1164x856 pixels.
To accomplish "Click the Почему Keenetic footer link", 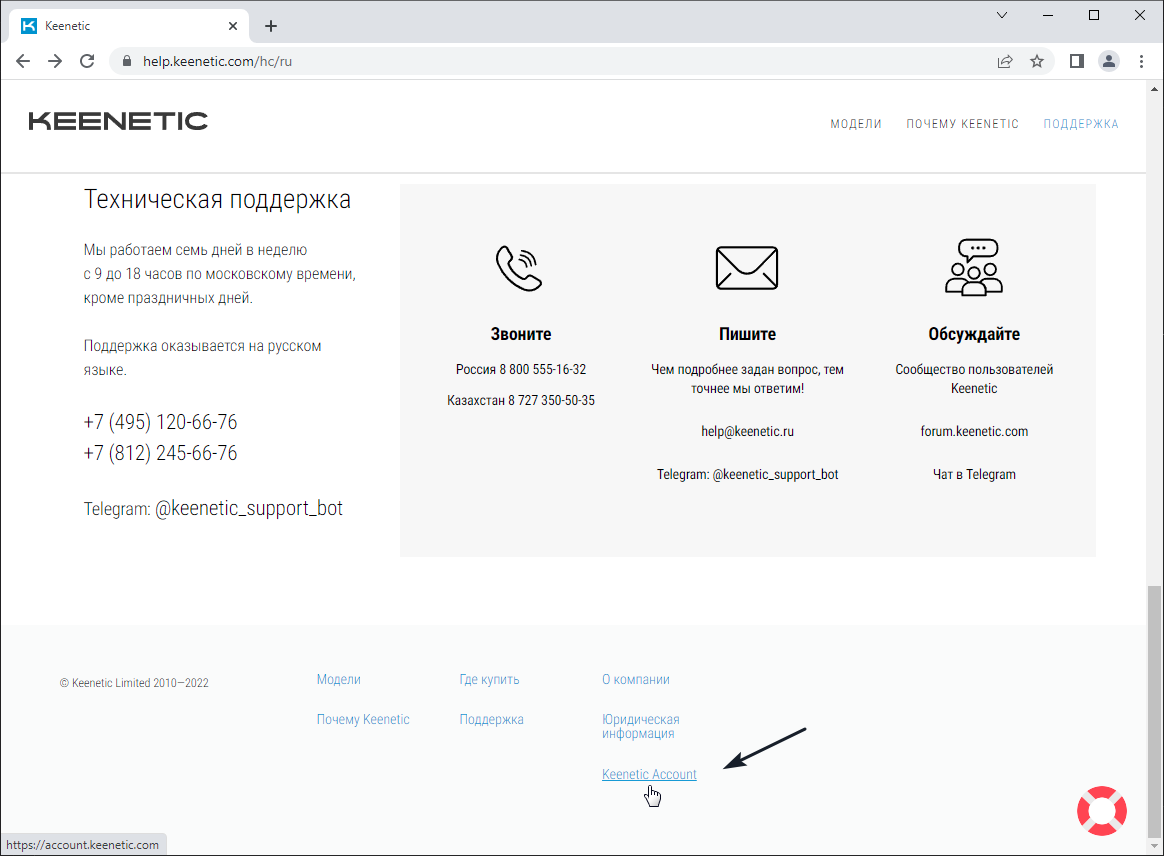I will tap(363, 719).
